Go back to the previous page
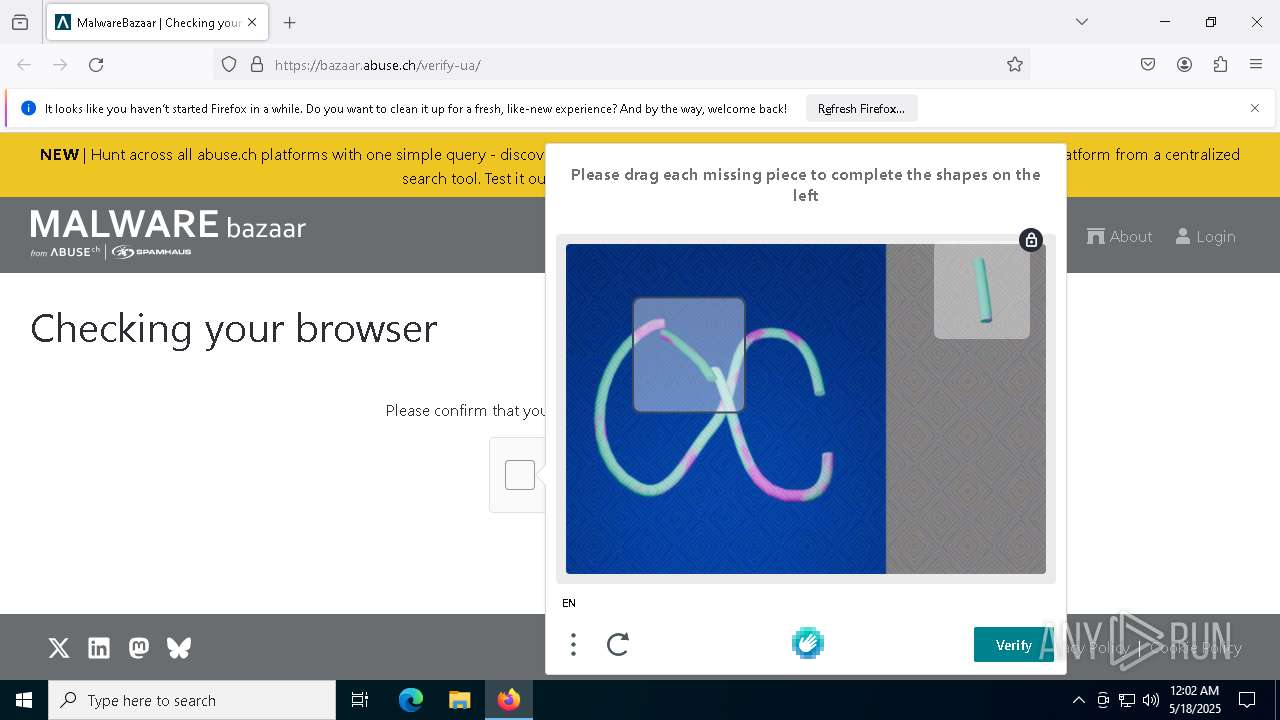 (24, 65)
